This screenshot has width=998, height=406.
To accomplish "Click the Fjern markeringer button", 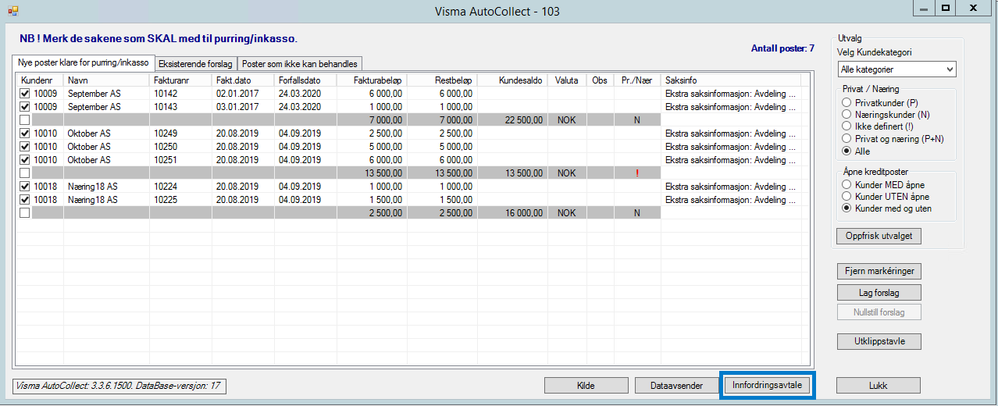I will [x=878, y=271].
